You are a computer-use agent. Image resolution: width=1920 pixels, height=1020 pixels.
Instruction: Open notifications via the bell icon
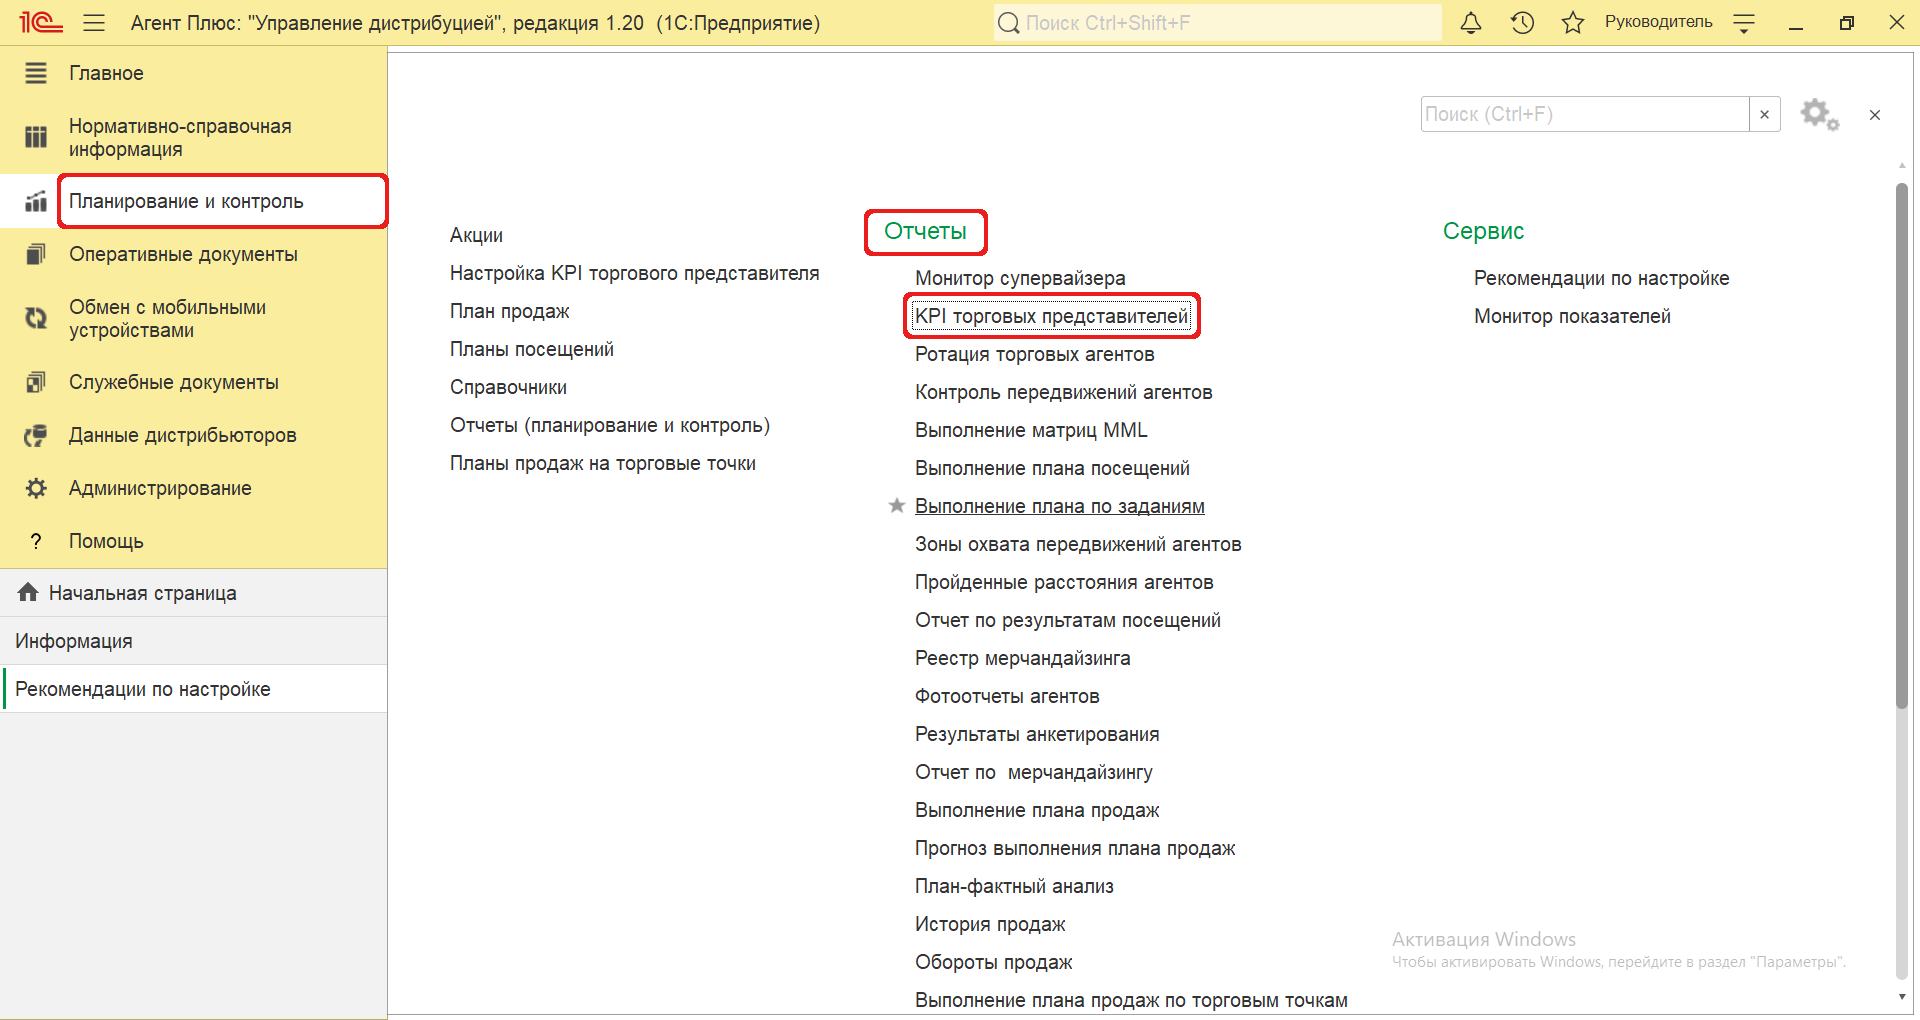point(1470,22)
